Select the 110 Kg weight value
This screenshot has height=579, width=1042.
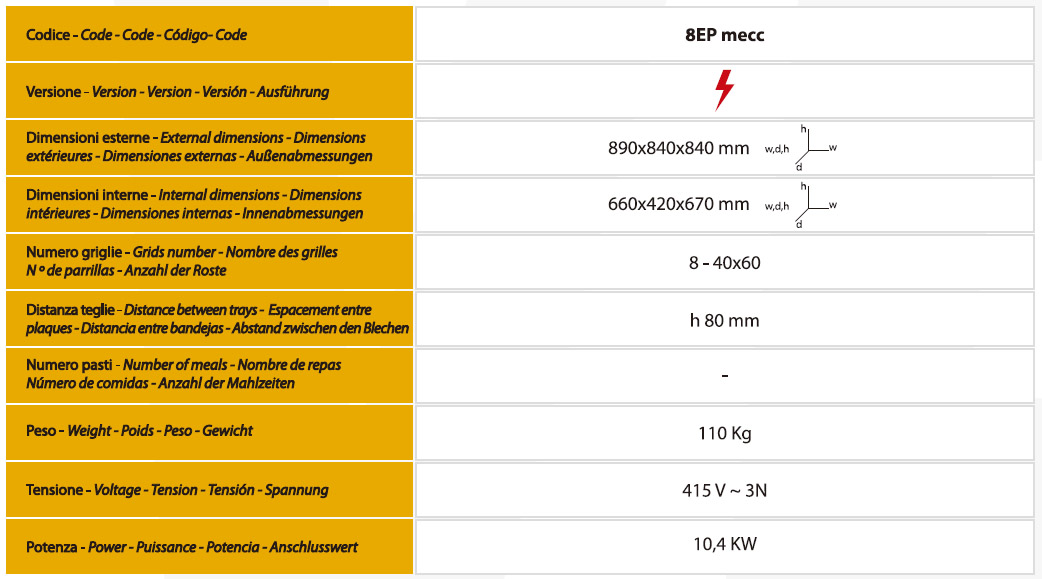pyautogui.click(x=724, y=434)
